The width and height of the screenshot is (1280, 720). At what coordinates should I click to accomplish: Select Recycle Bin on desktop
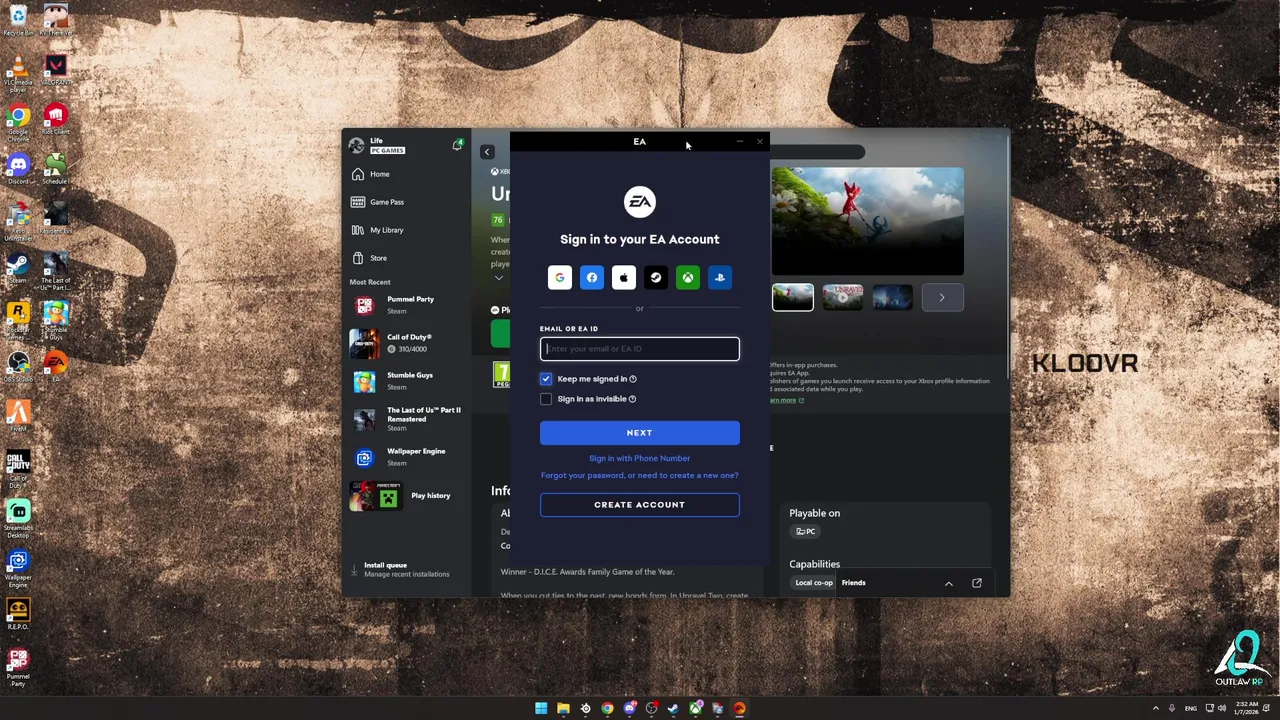(x=18, y=20)
